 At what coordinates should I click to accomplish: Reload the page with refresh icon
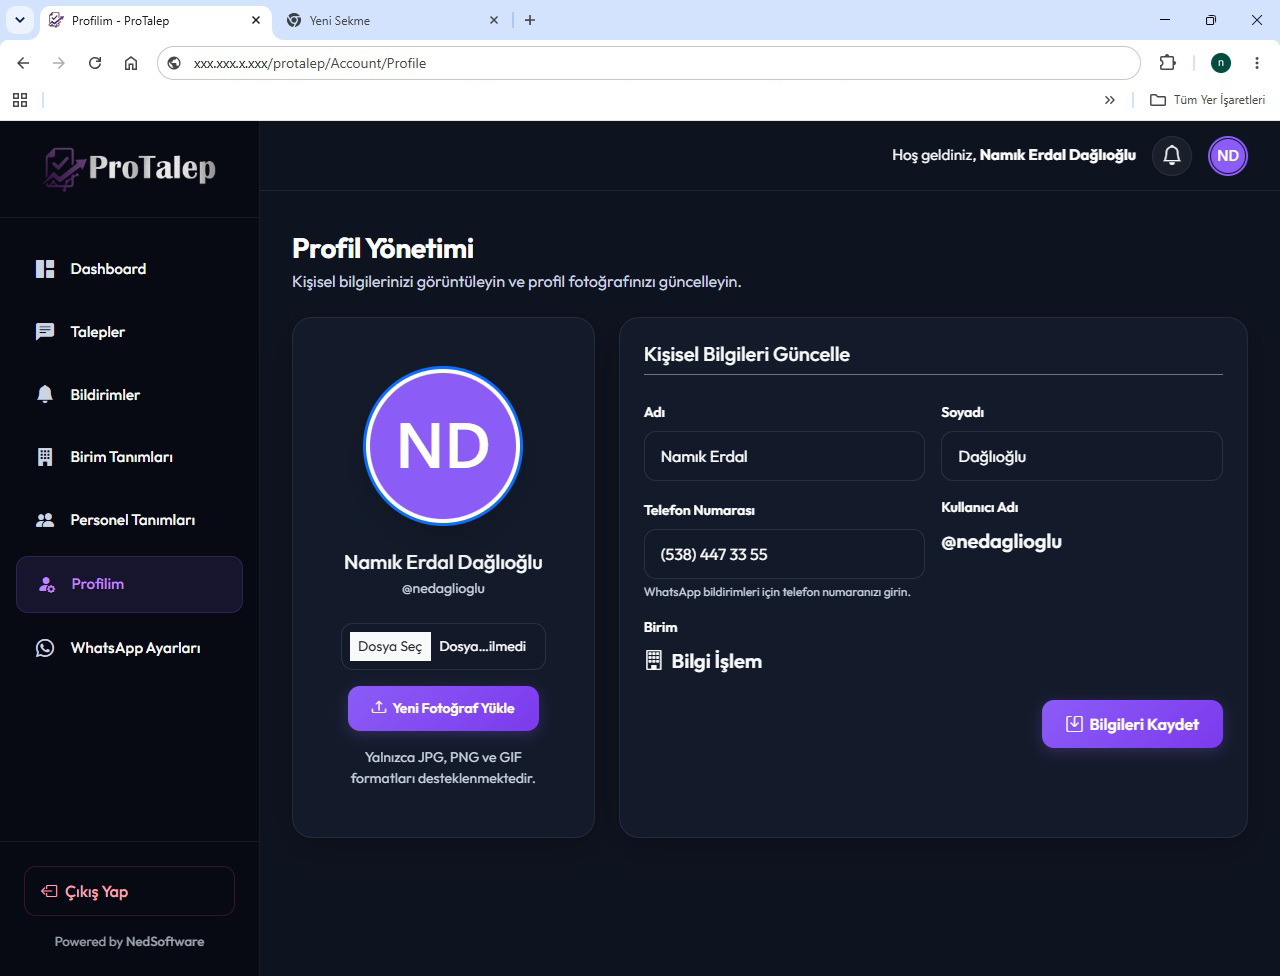[95, 63]
